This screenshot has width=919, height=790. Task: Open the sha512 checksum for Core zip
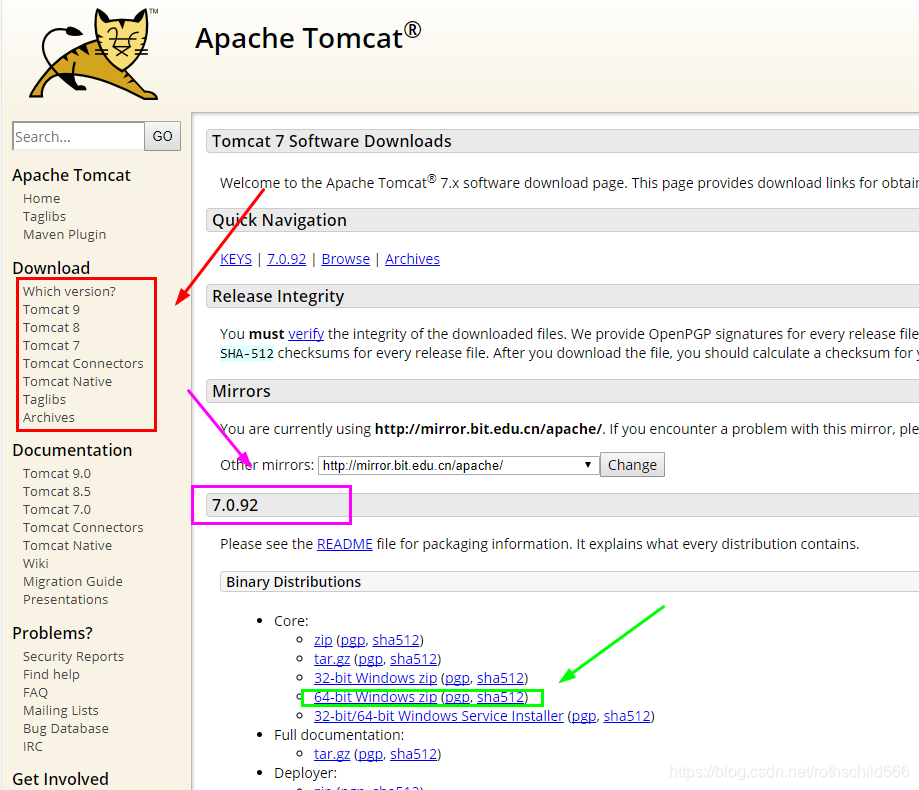[396, 640]
